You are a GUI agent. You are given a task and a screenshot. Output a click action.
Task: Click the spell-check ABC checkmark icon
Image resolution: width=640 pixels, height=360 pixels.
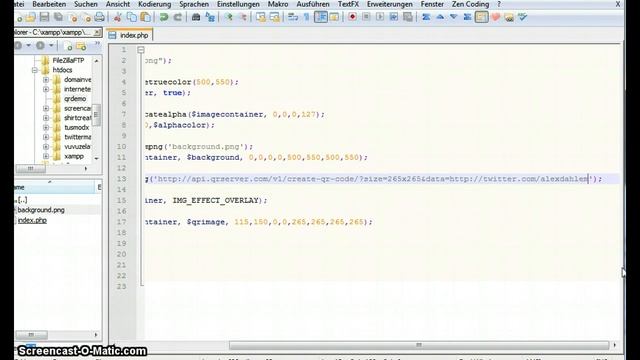coord(523,17)
